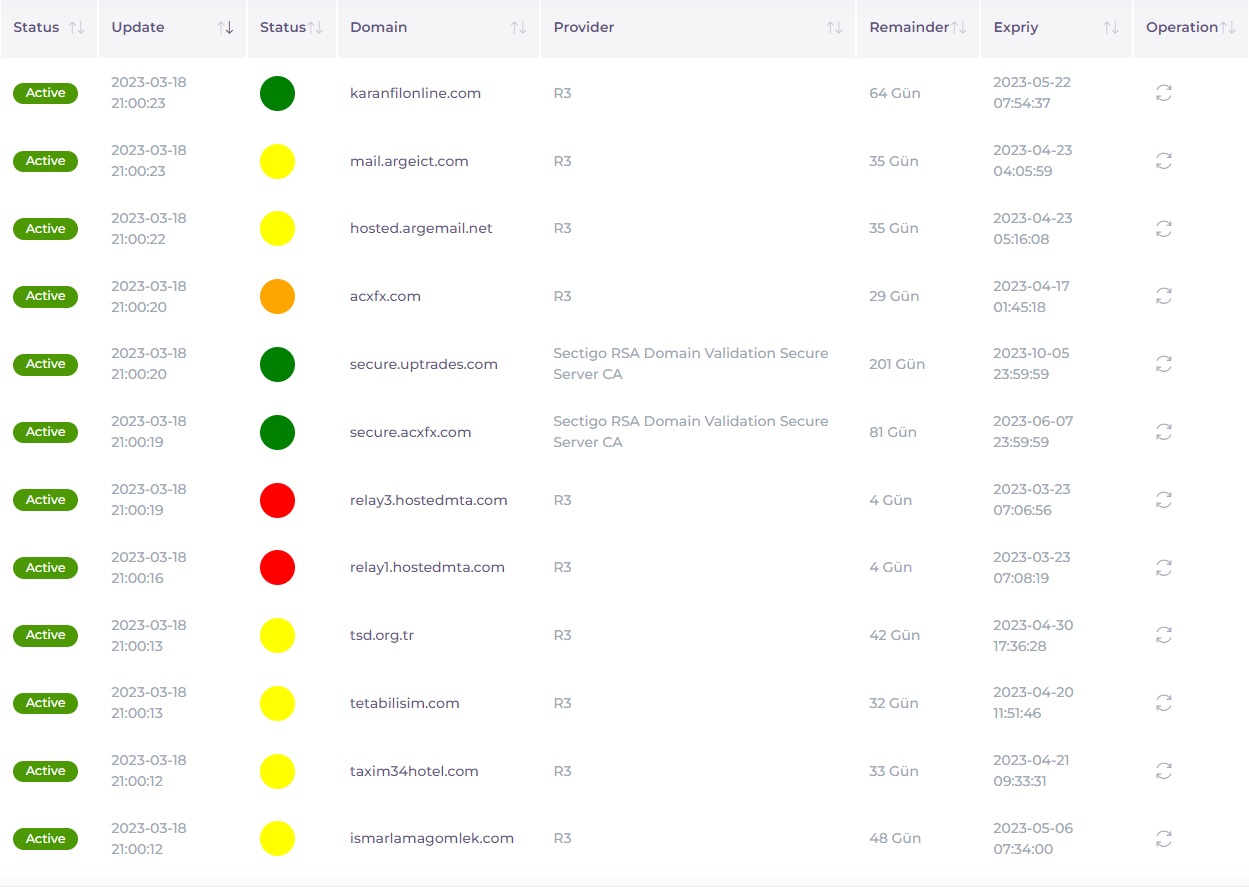1249x888 pixels.
Task: Refresh secure.uptrades.com certificate status
Action: point(1163,364)
